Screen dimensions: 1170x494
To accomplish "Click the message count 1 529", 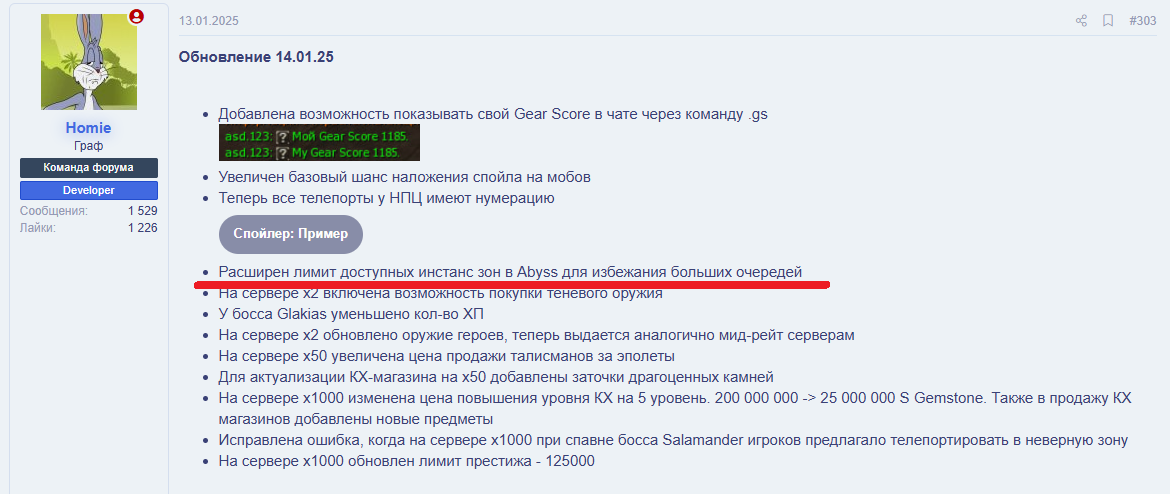I will point(142,211).
